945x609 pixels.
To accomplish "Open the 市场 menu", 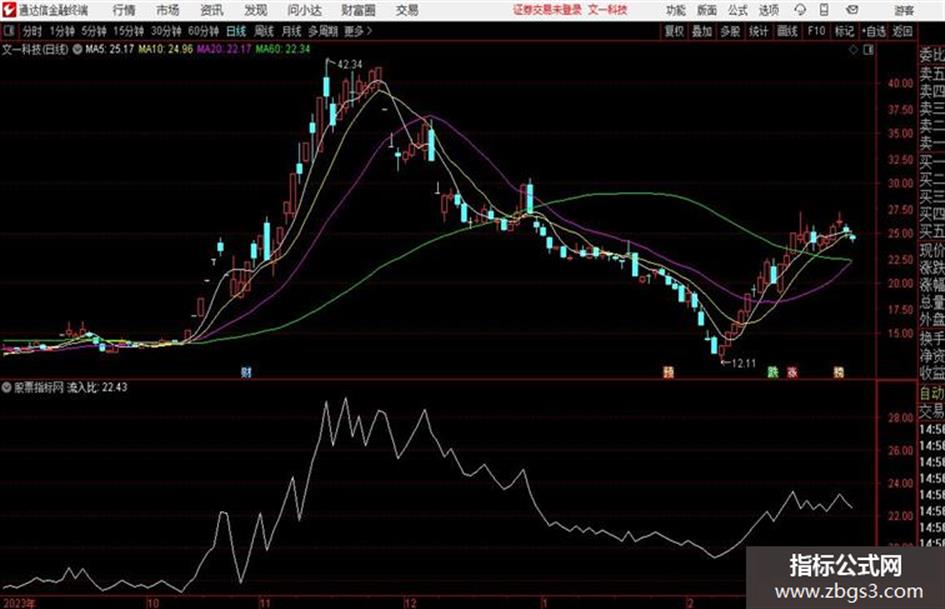I will [x=168, y=10].
